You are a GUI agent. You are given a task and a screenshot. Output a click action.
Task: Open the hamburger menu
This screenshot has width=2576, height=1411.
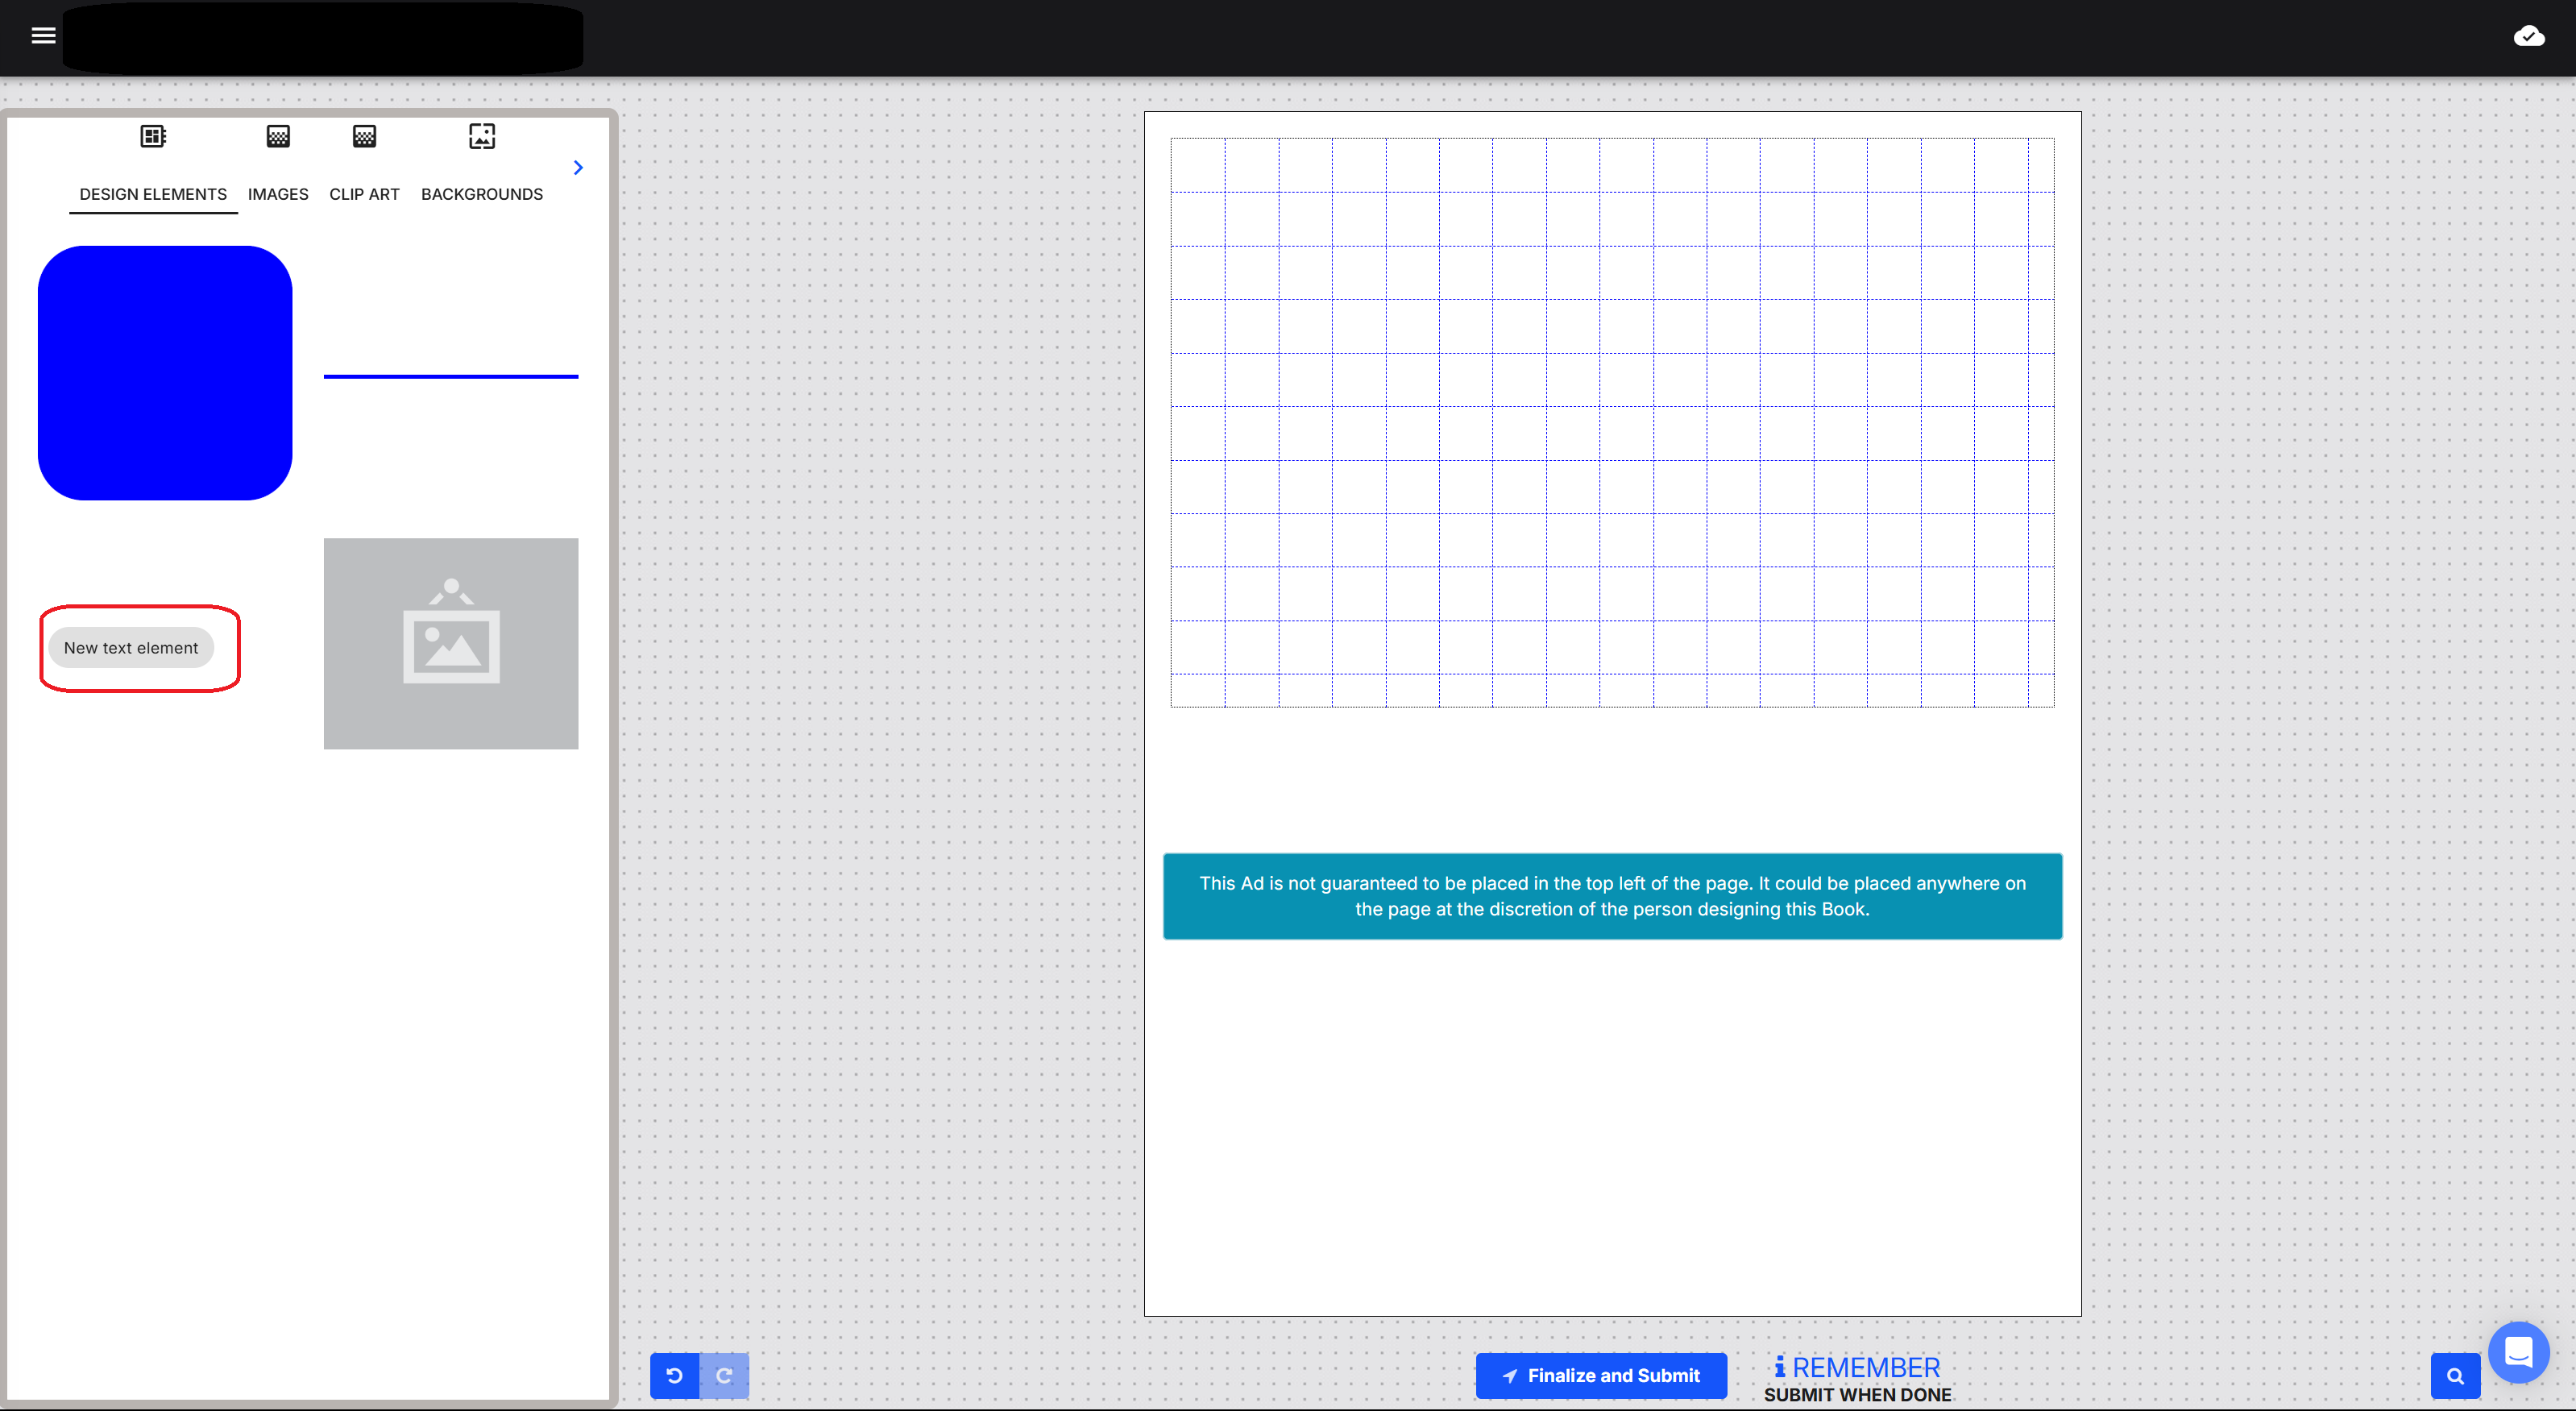[43, 36]
